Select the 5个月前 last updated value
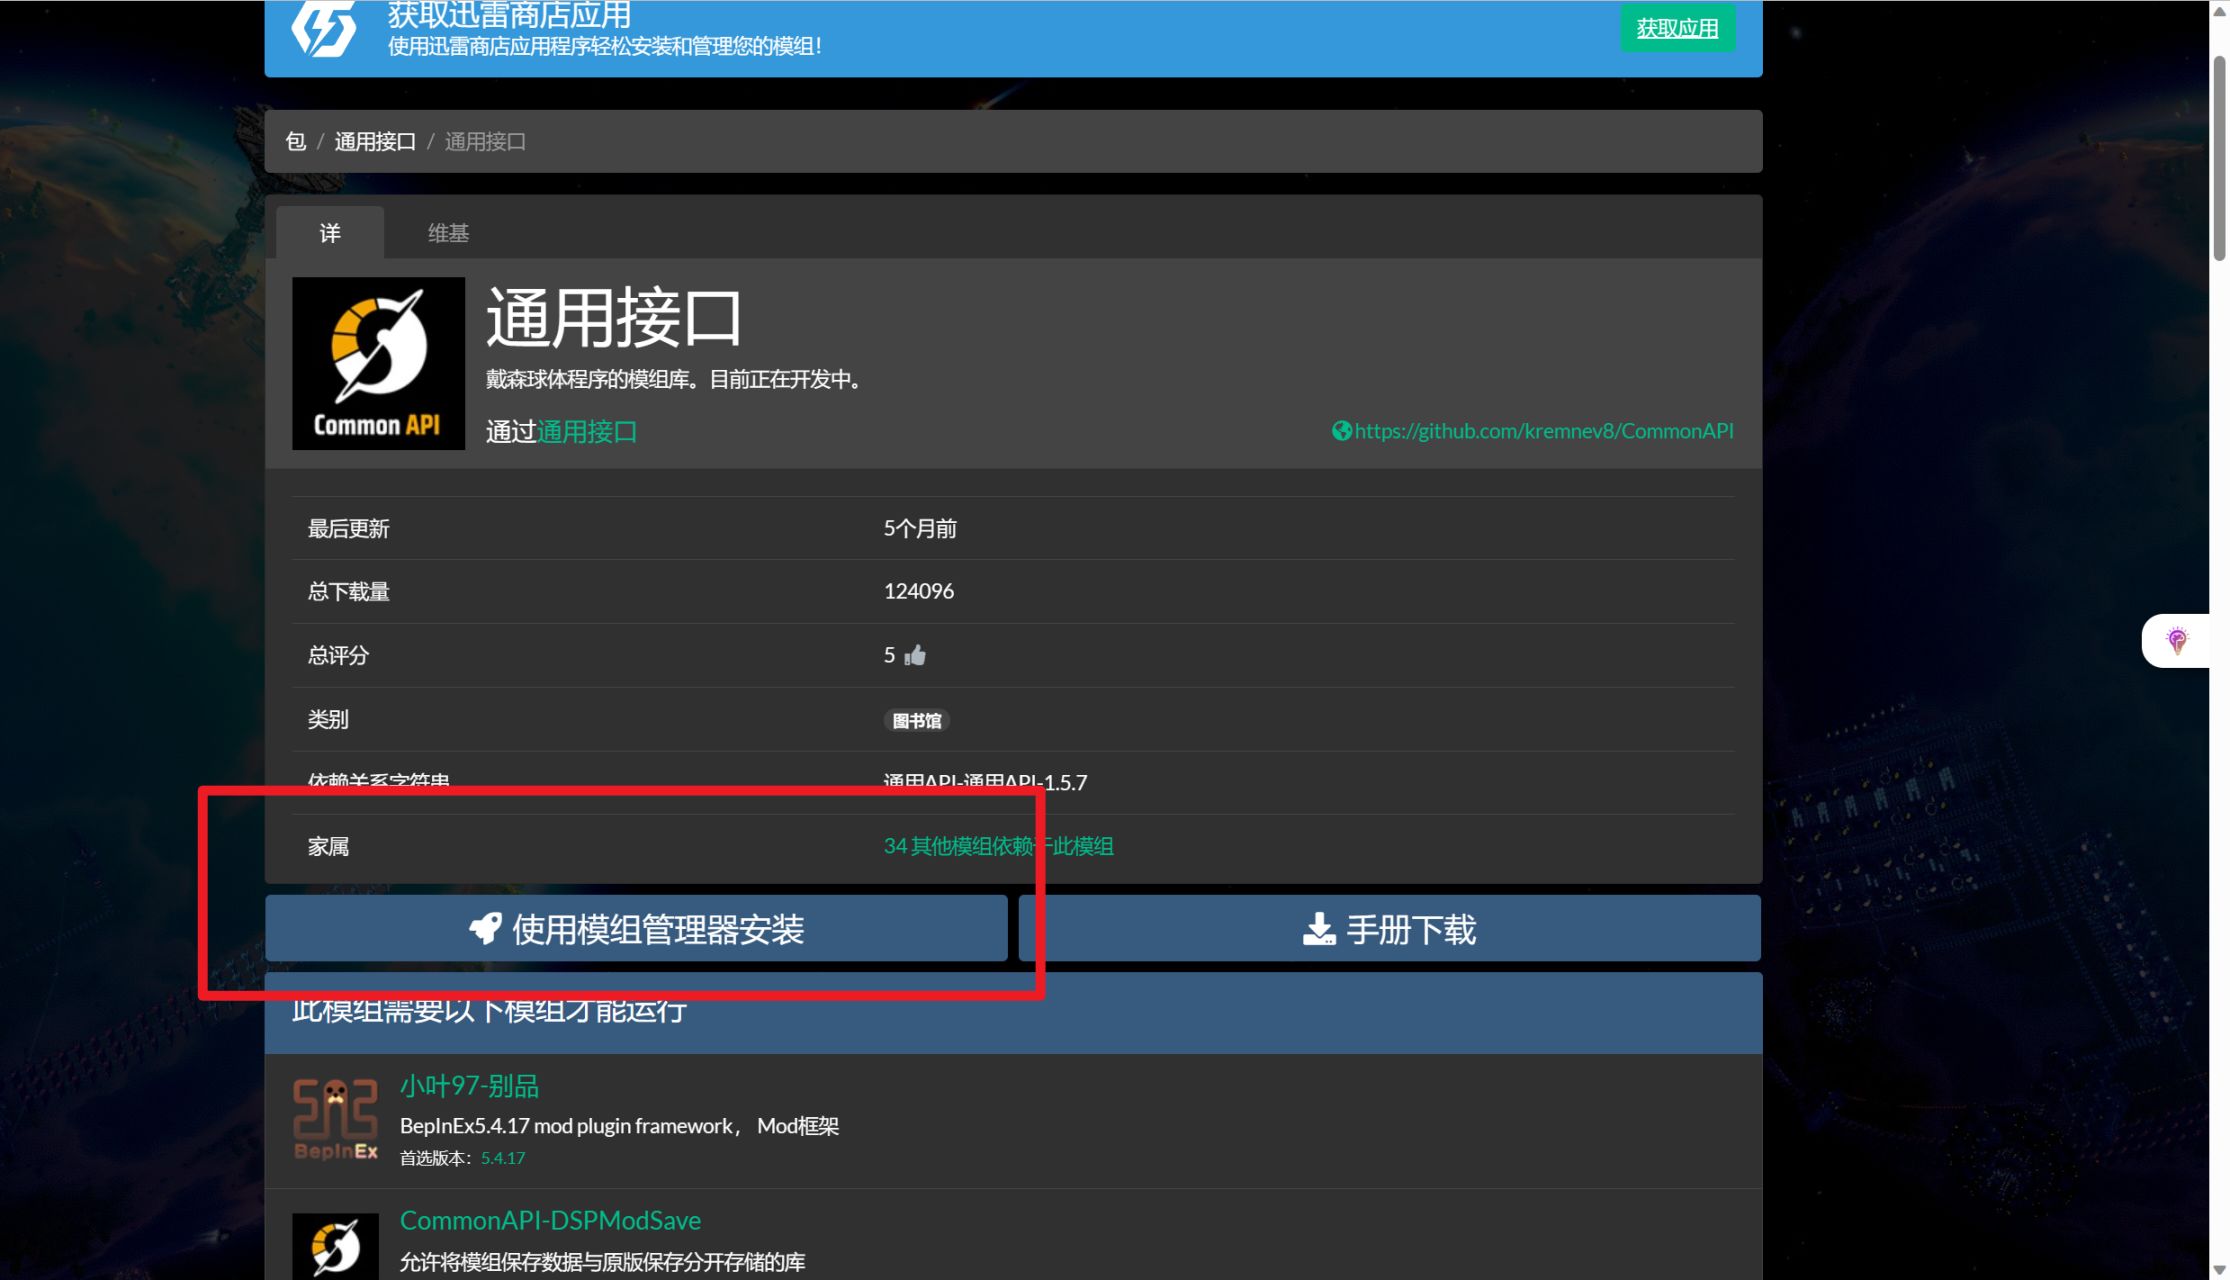The width and height of the screenshot is (2230, 1280). pyautogui.click(x=920, y=528)
